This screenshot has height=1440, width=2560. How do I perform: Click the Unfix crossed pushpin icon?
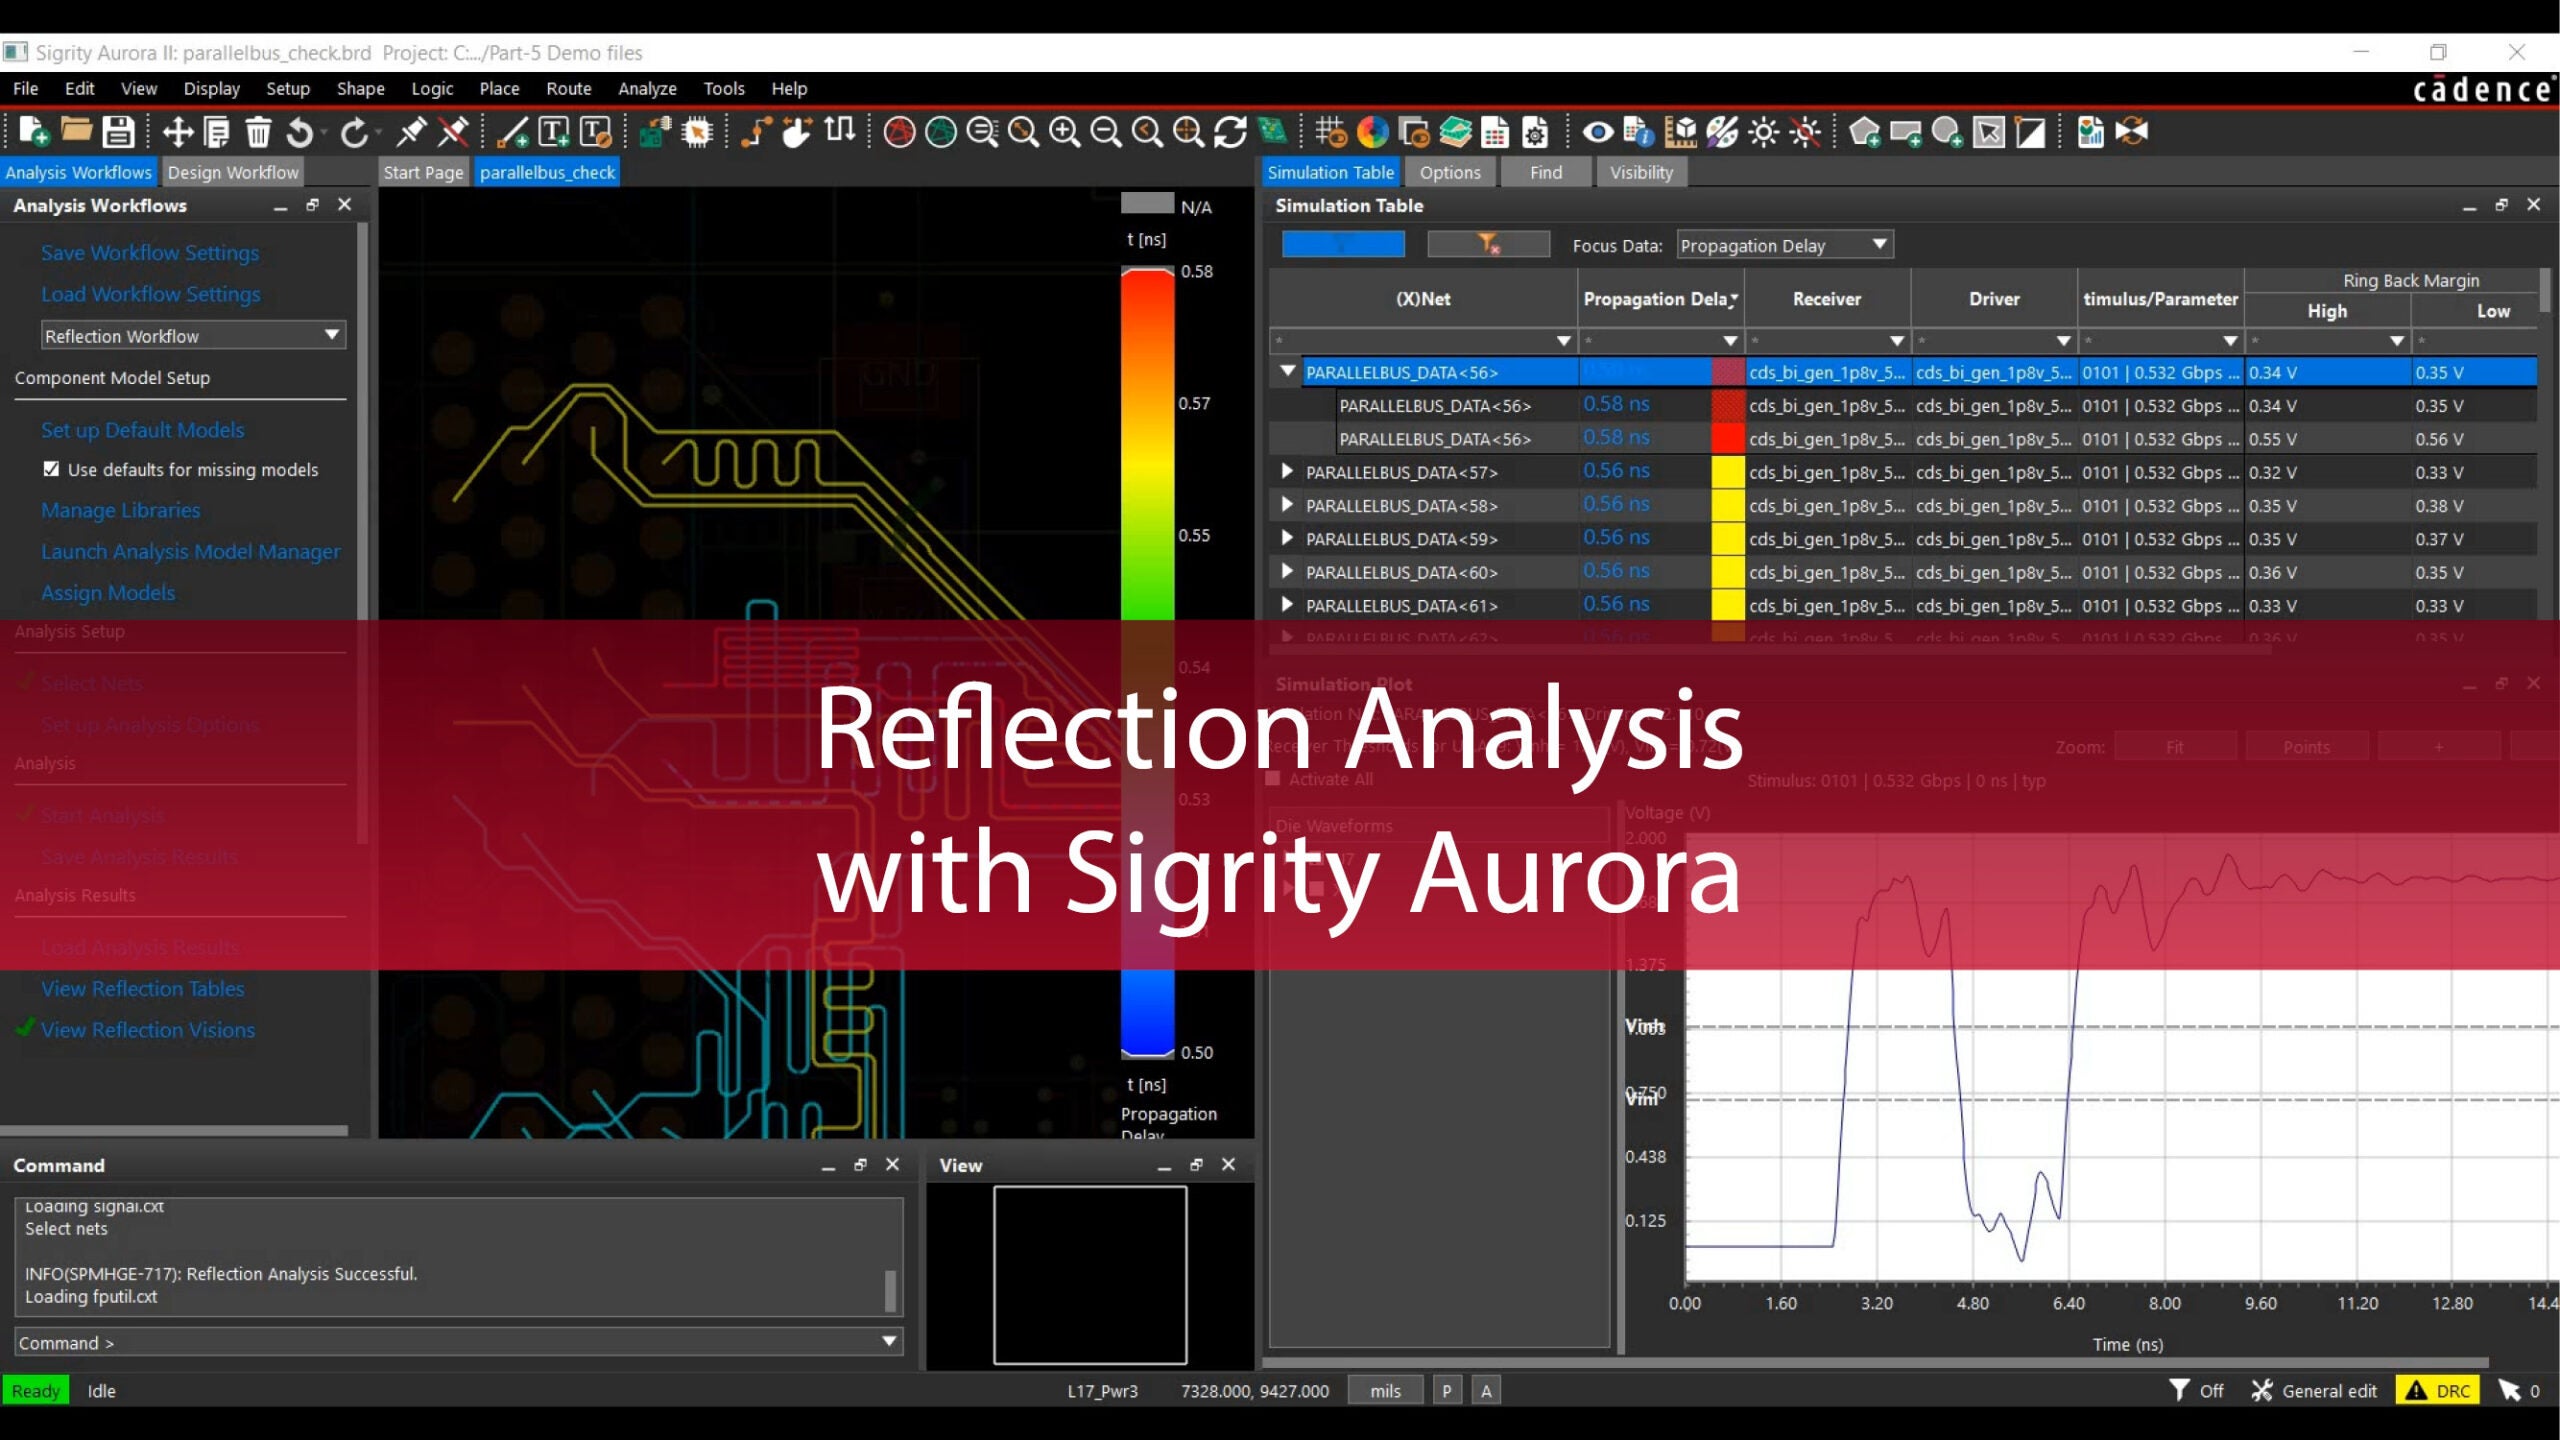pyautogui.click(x=453, y=131)
